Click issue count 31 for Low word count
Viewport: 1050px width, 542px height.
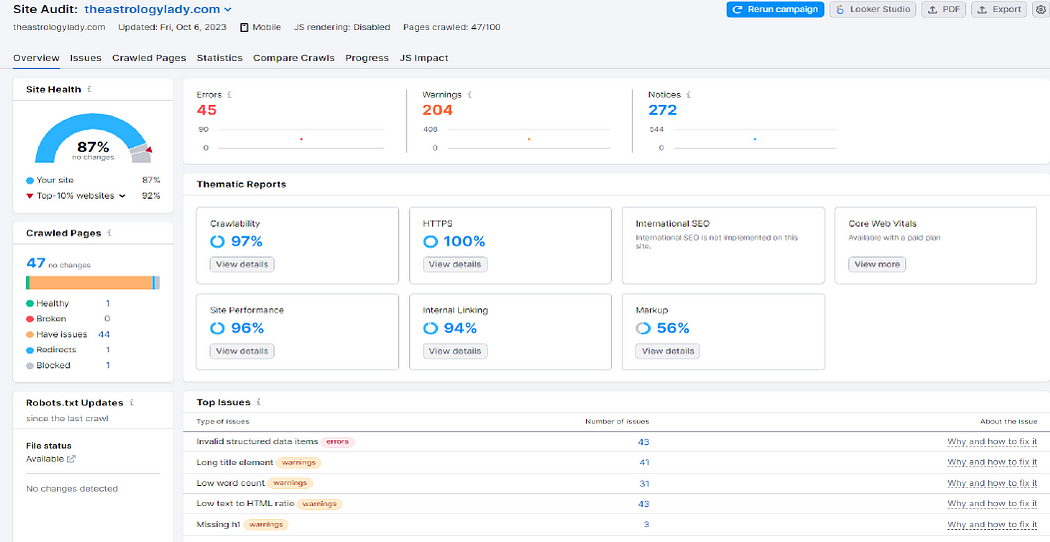point(644,483)
